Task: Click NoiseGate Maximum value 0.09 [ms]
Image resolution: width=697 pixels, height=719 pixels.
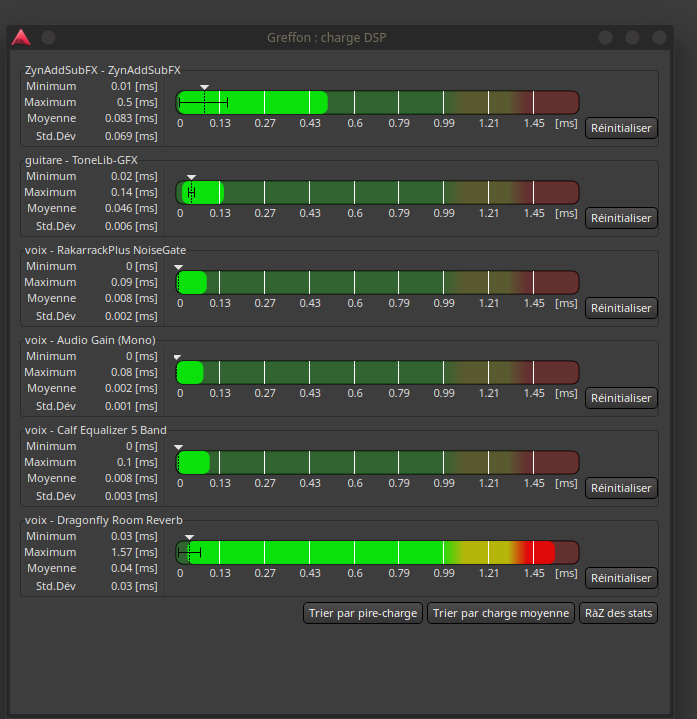Action: pyautogui.click(x=134, y=282)
